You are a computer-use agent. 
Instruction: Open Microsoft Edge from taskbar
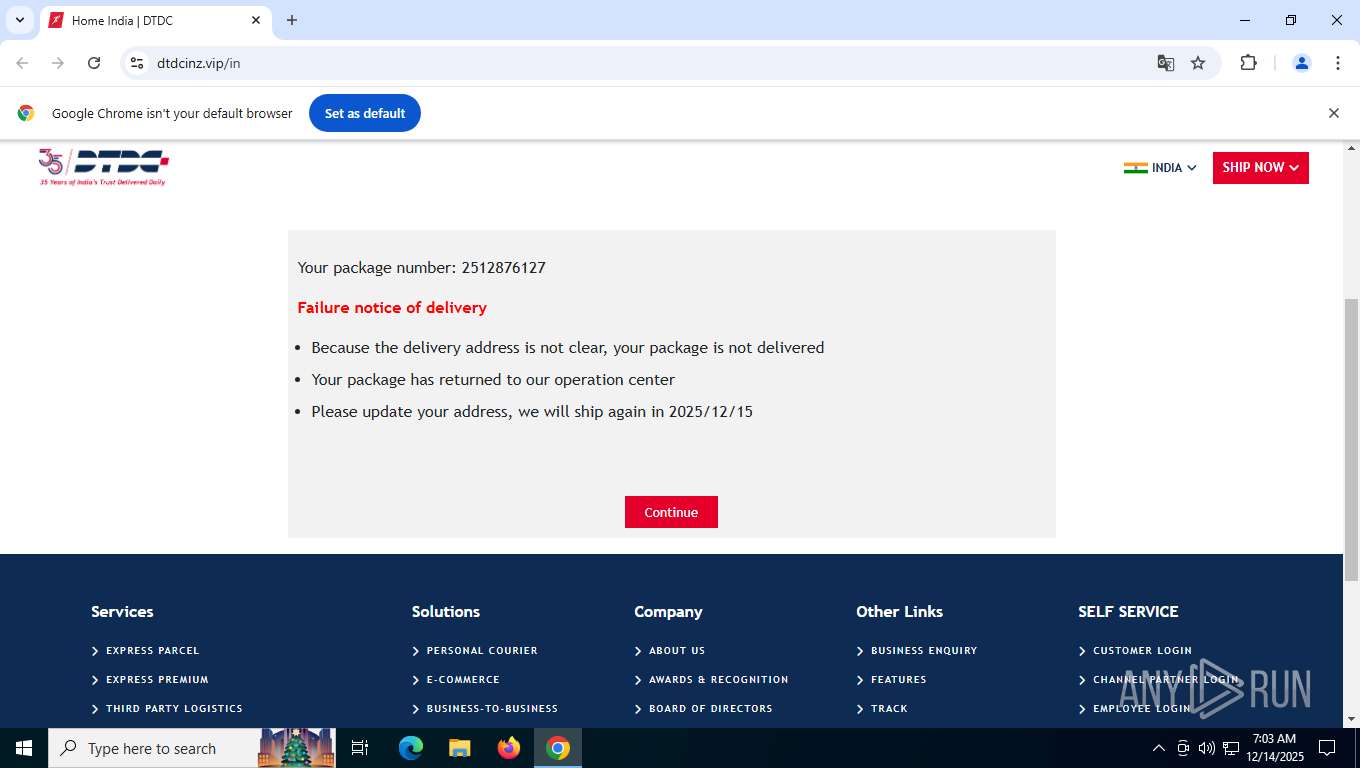[411, 748]
